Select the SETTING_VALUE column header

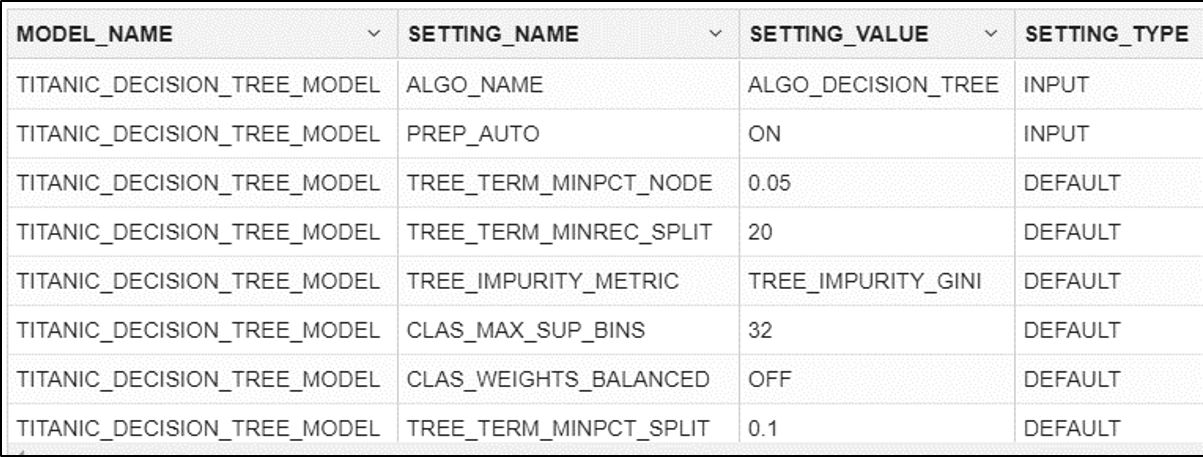(x=837, y=35)
